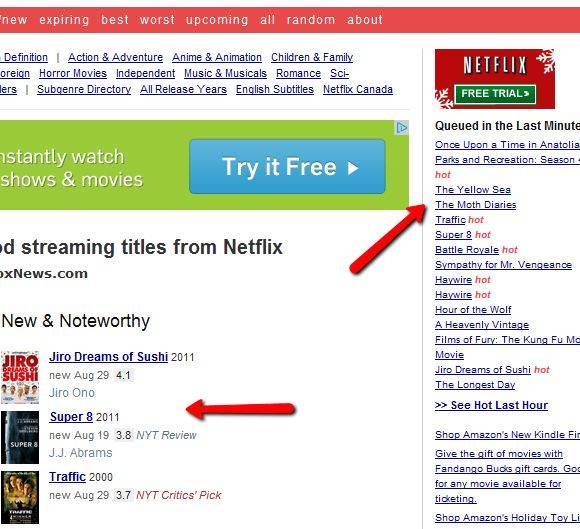Open NYT Critics' Pick for Traffic
The width and height of the screenshot is (580, 529).
point(179,495)
